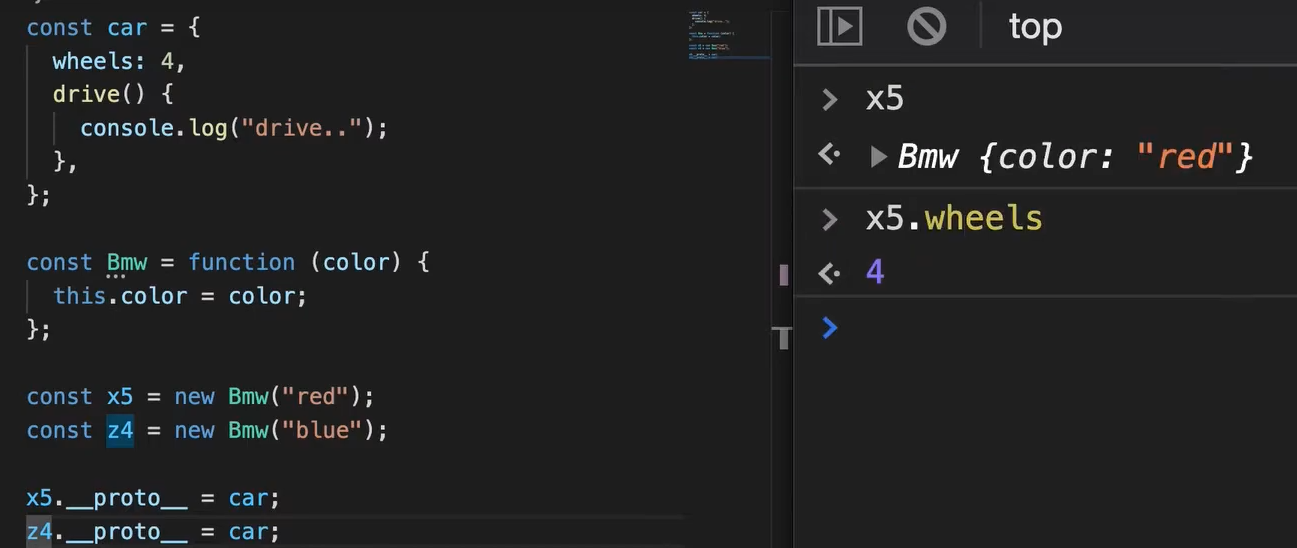The width and height of the screenshot is (1297, 548).
Task: Click the "red" string value in console output
Action: (x=1184, y=156)
